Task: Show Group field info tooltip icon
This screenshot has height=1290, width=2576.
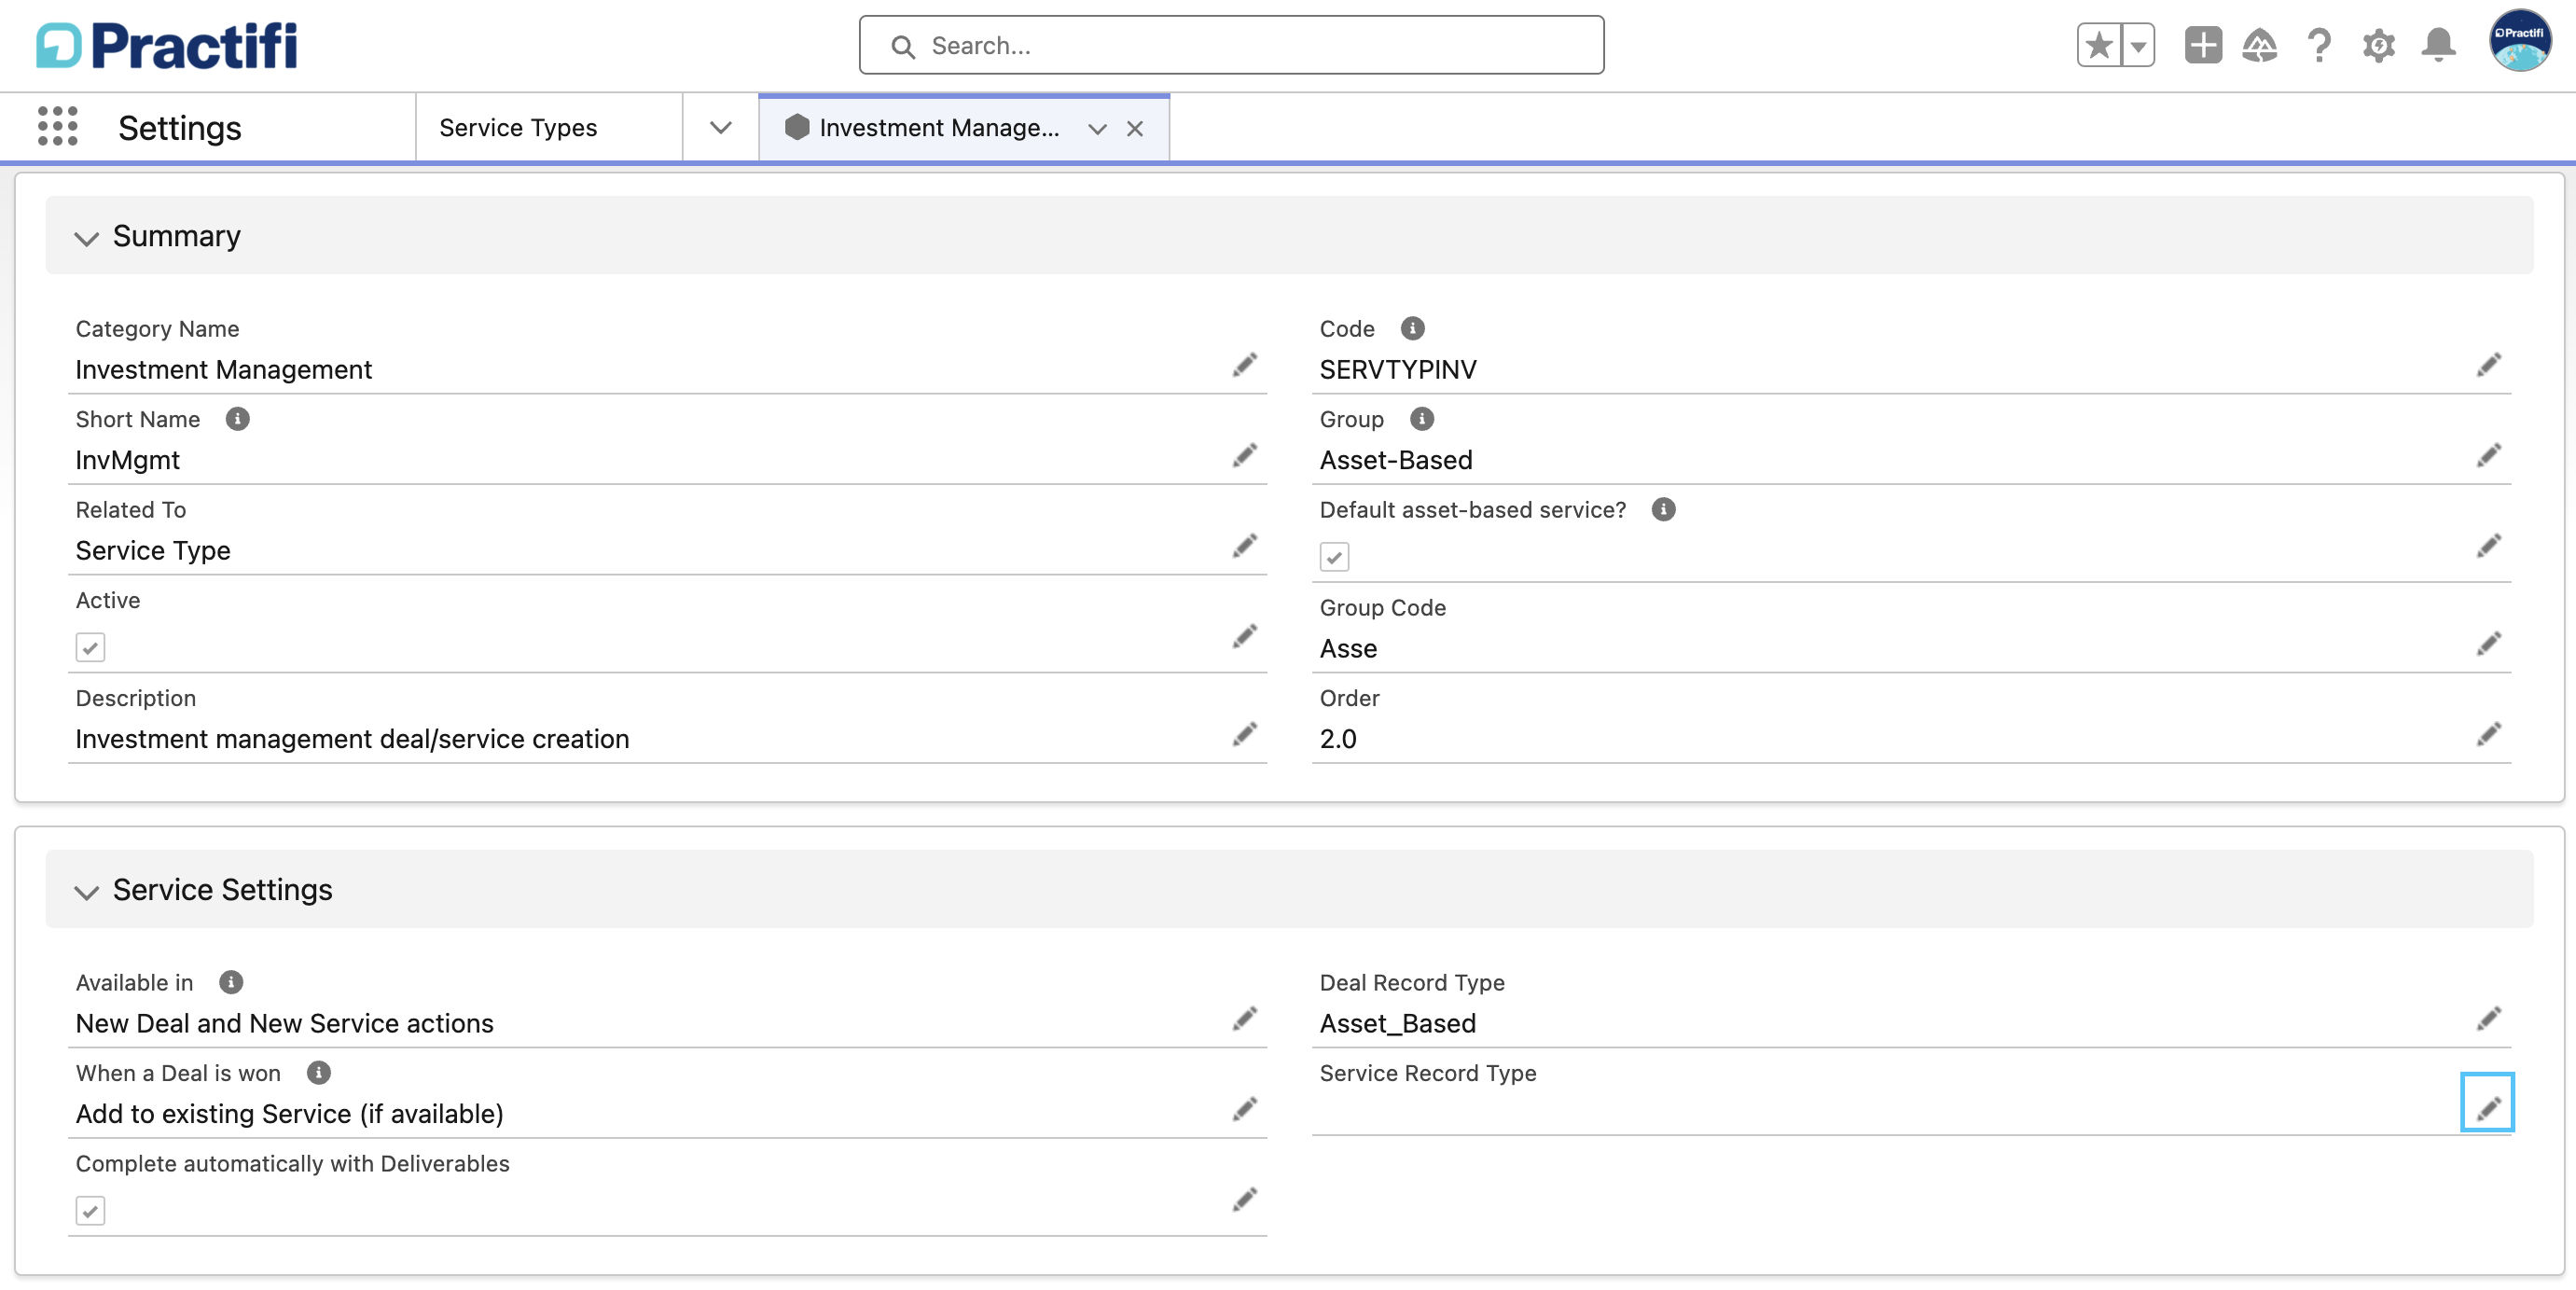Action: coord(1421,419)
